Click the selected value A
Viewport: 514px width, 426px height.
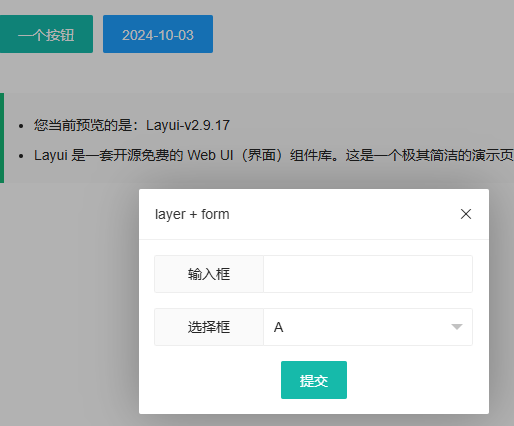click(x=279, y=327)
